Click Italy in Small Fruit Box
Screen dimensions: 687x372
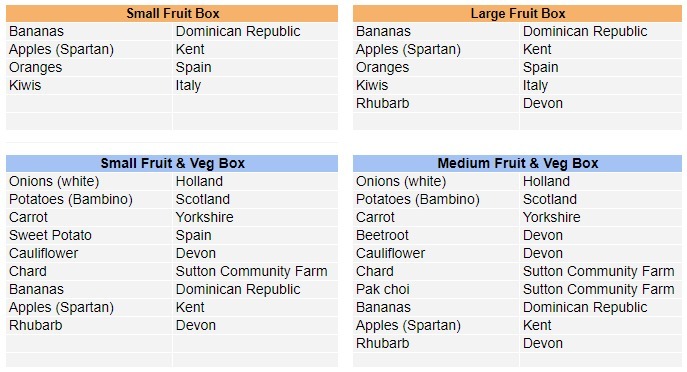point(255,85)
